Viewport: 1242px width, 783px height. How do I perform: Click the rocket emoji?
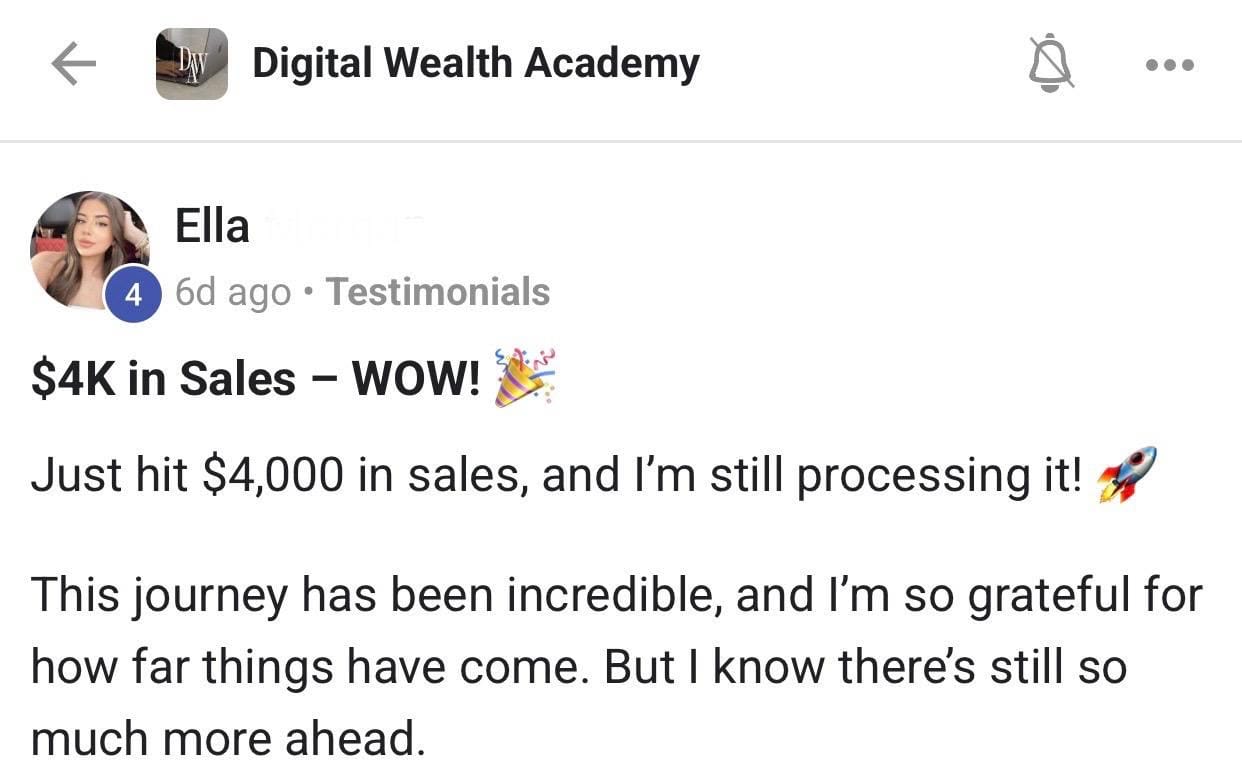point(1127,474)
